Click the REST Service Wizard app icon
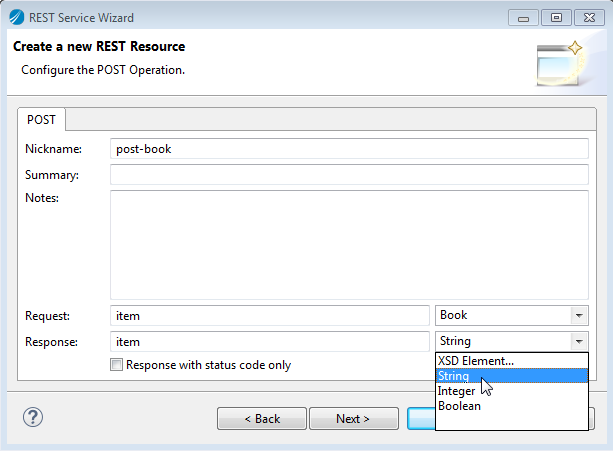Viewport: 613px width, 451px height. tap(17, 18)
